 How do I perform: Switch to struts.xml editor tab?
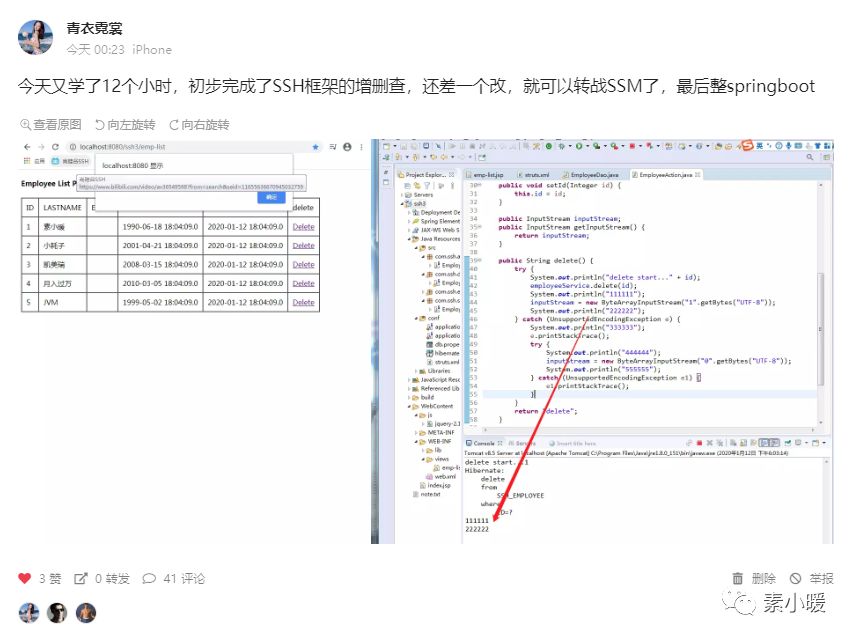click(x=533, y=175)
